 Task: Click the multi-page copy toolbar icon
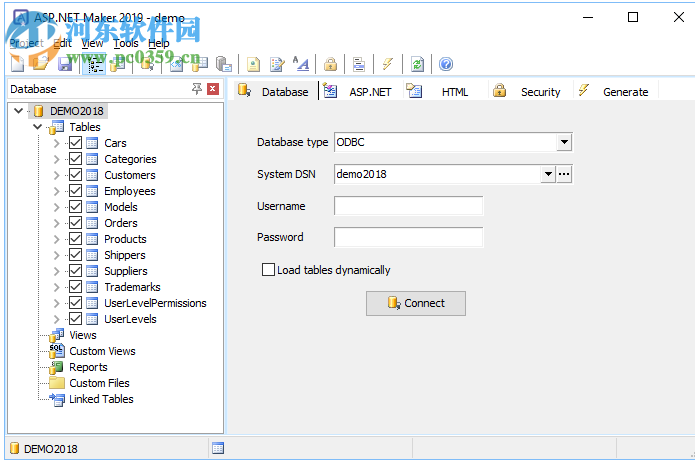pos(224,64)
